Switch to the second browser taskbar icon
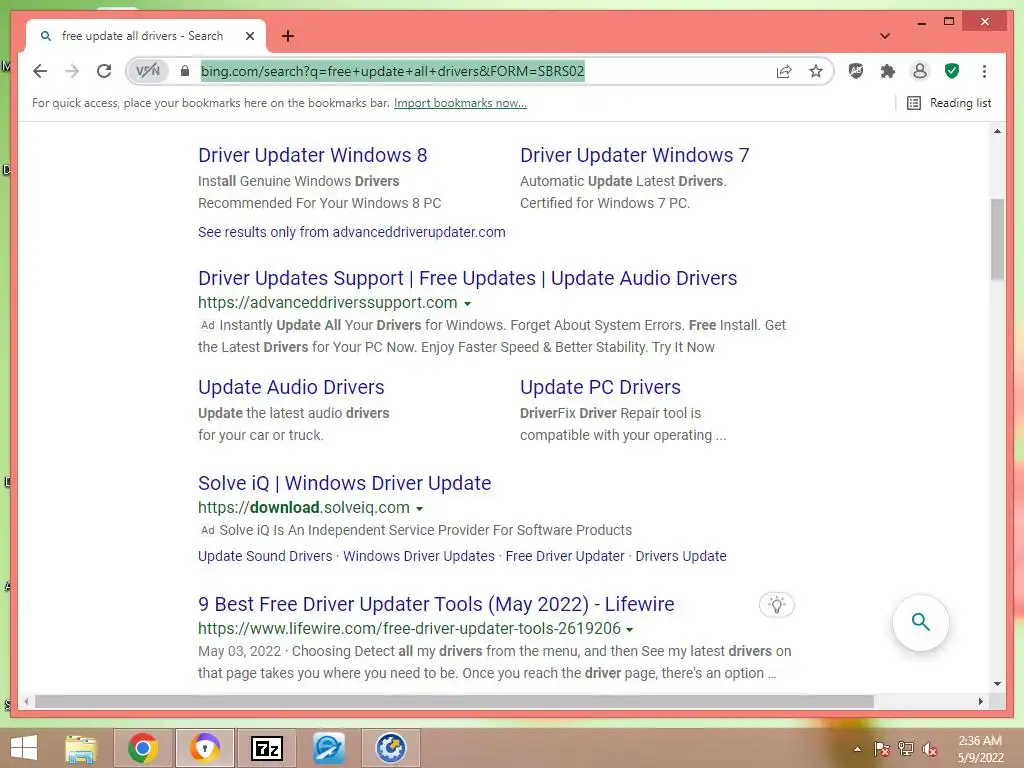 click(205, 748)
